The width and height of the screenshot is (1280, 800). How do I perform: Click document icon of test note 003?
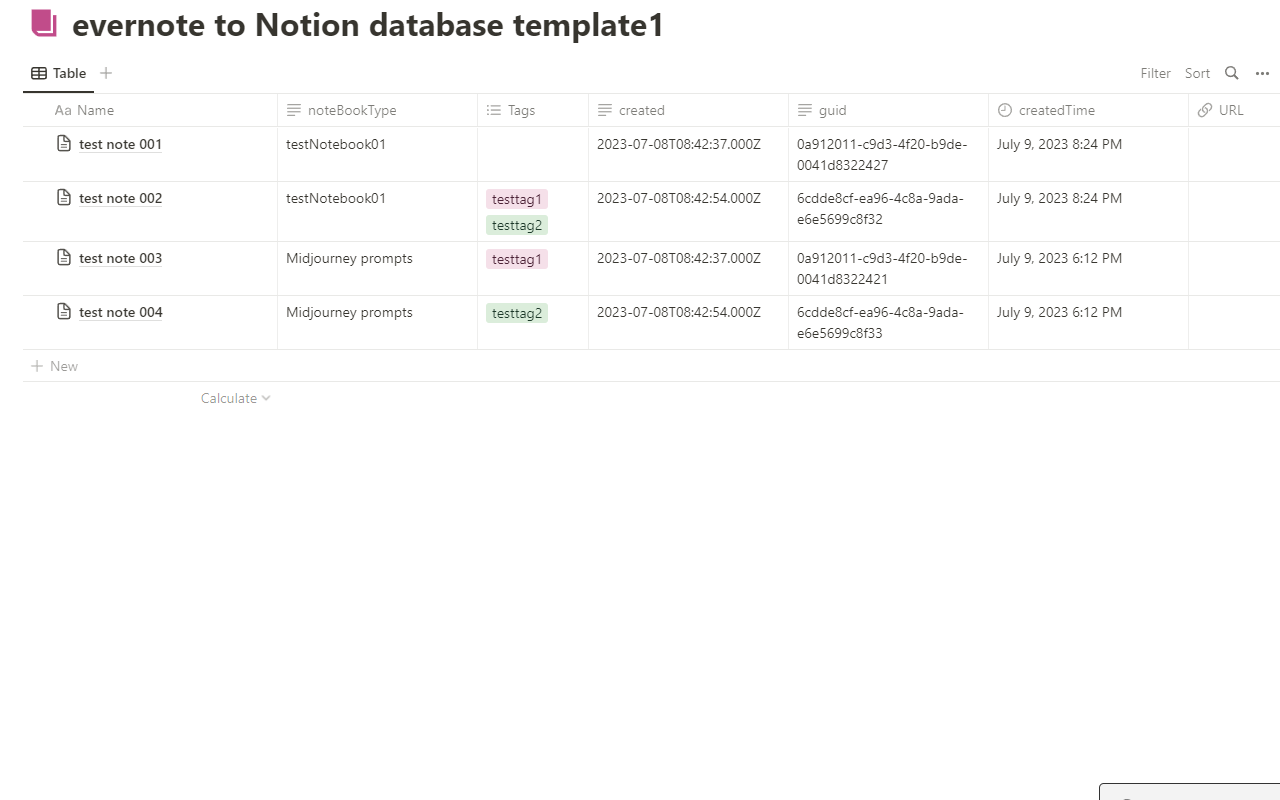tap(64, 258)
